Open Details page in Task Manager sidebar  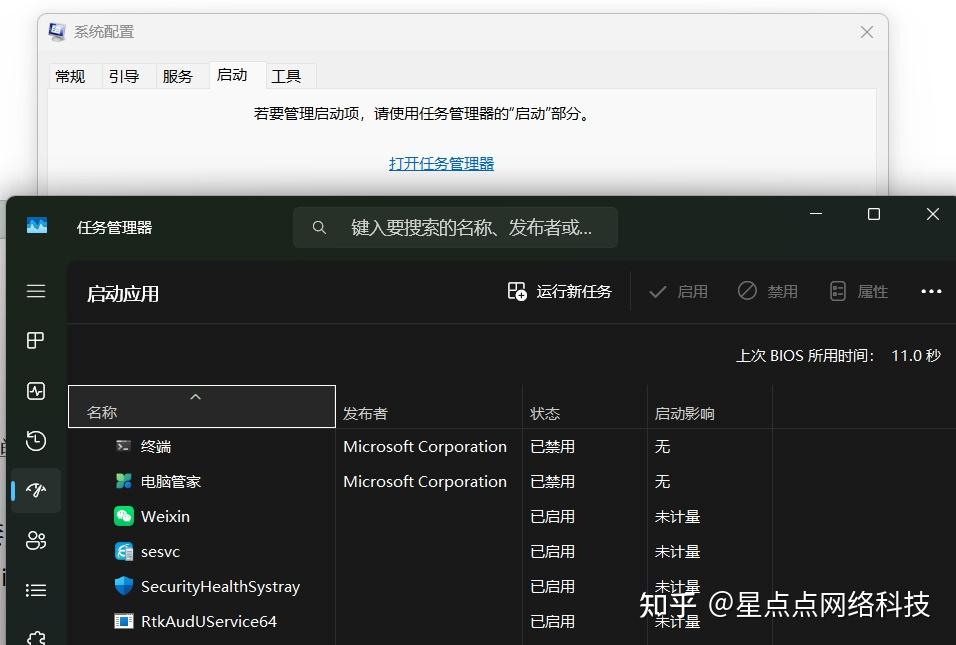pos(36,590)
